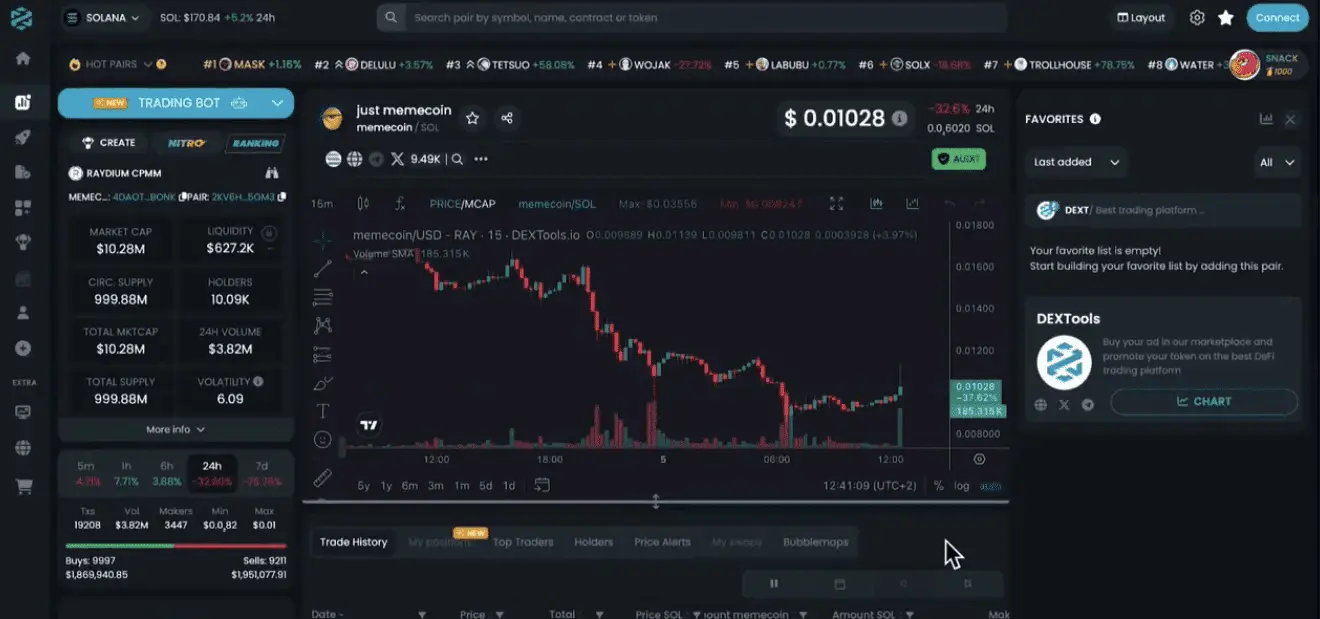Open the rocket icon in sidebar
The height and width of the screenshot is (619, 1320).
[x=22, y=138]
